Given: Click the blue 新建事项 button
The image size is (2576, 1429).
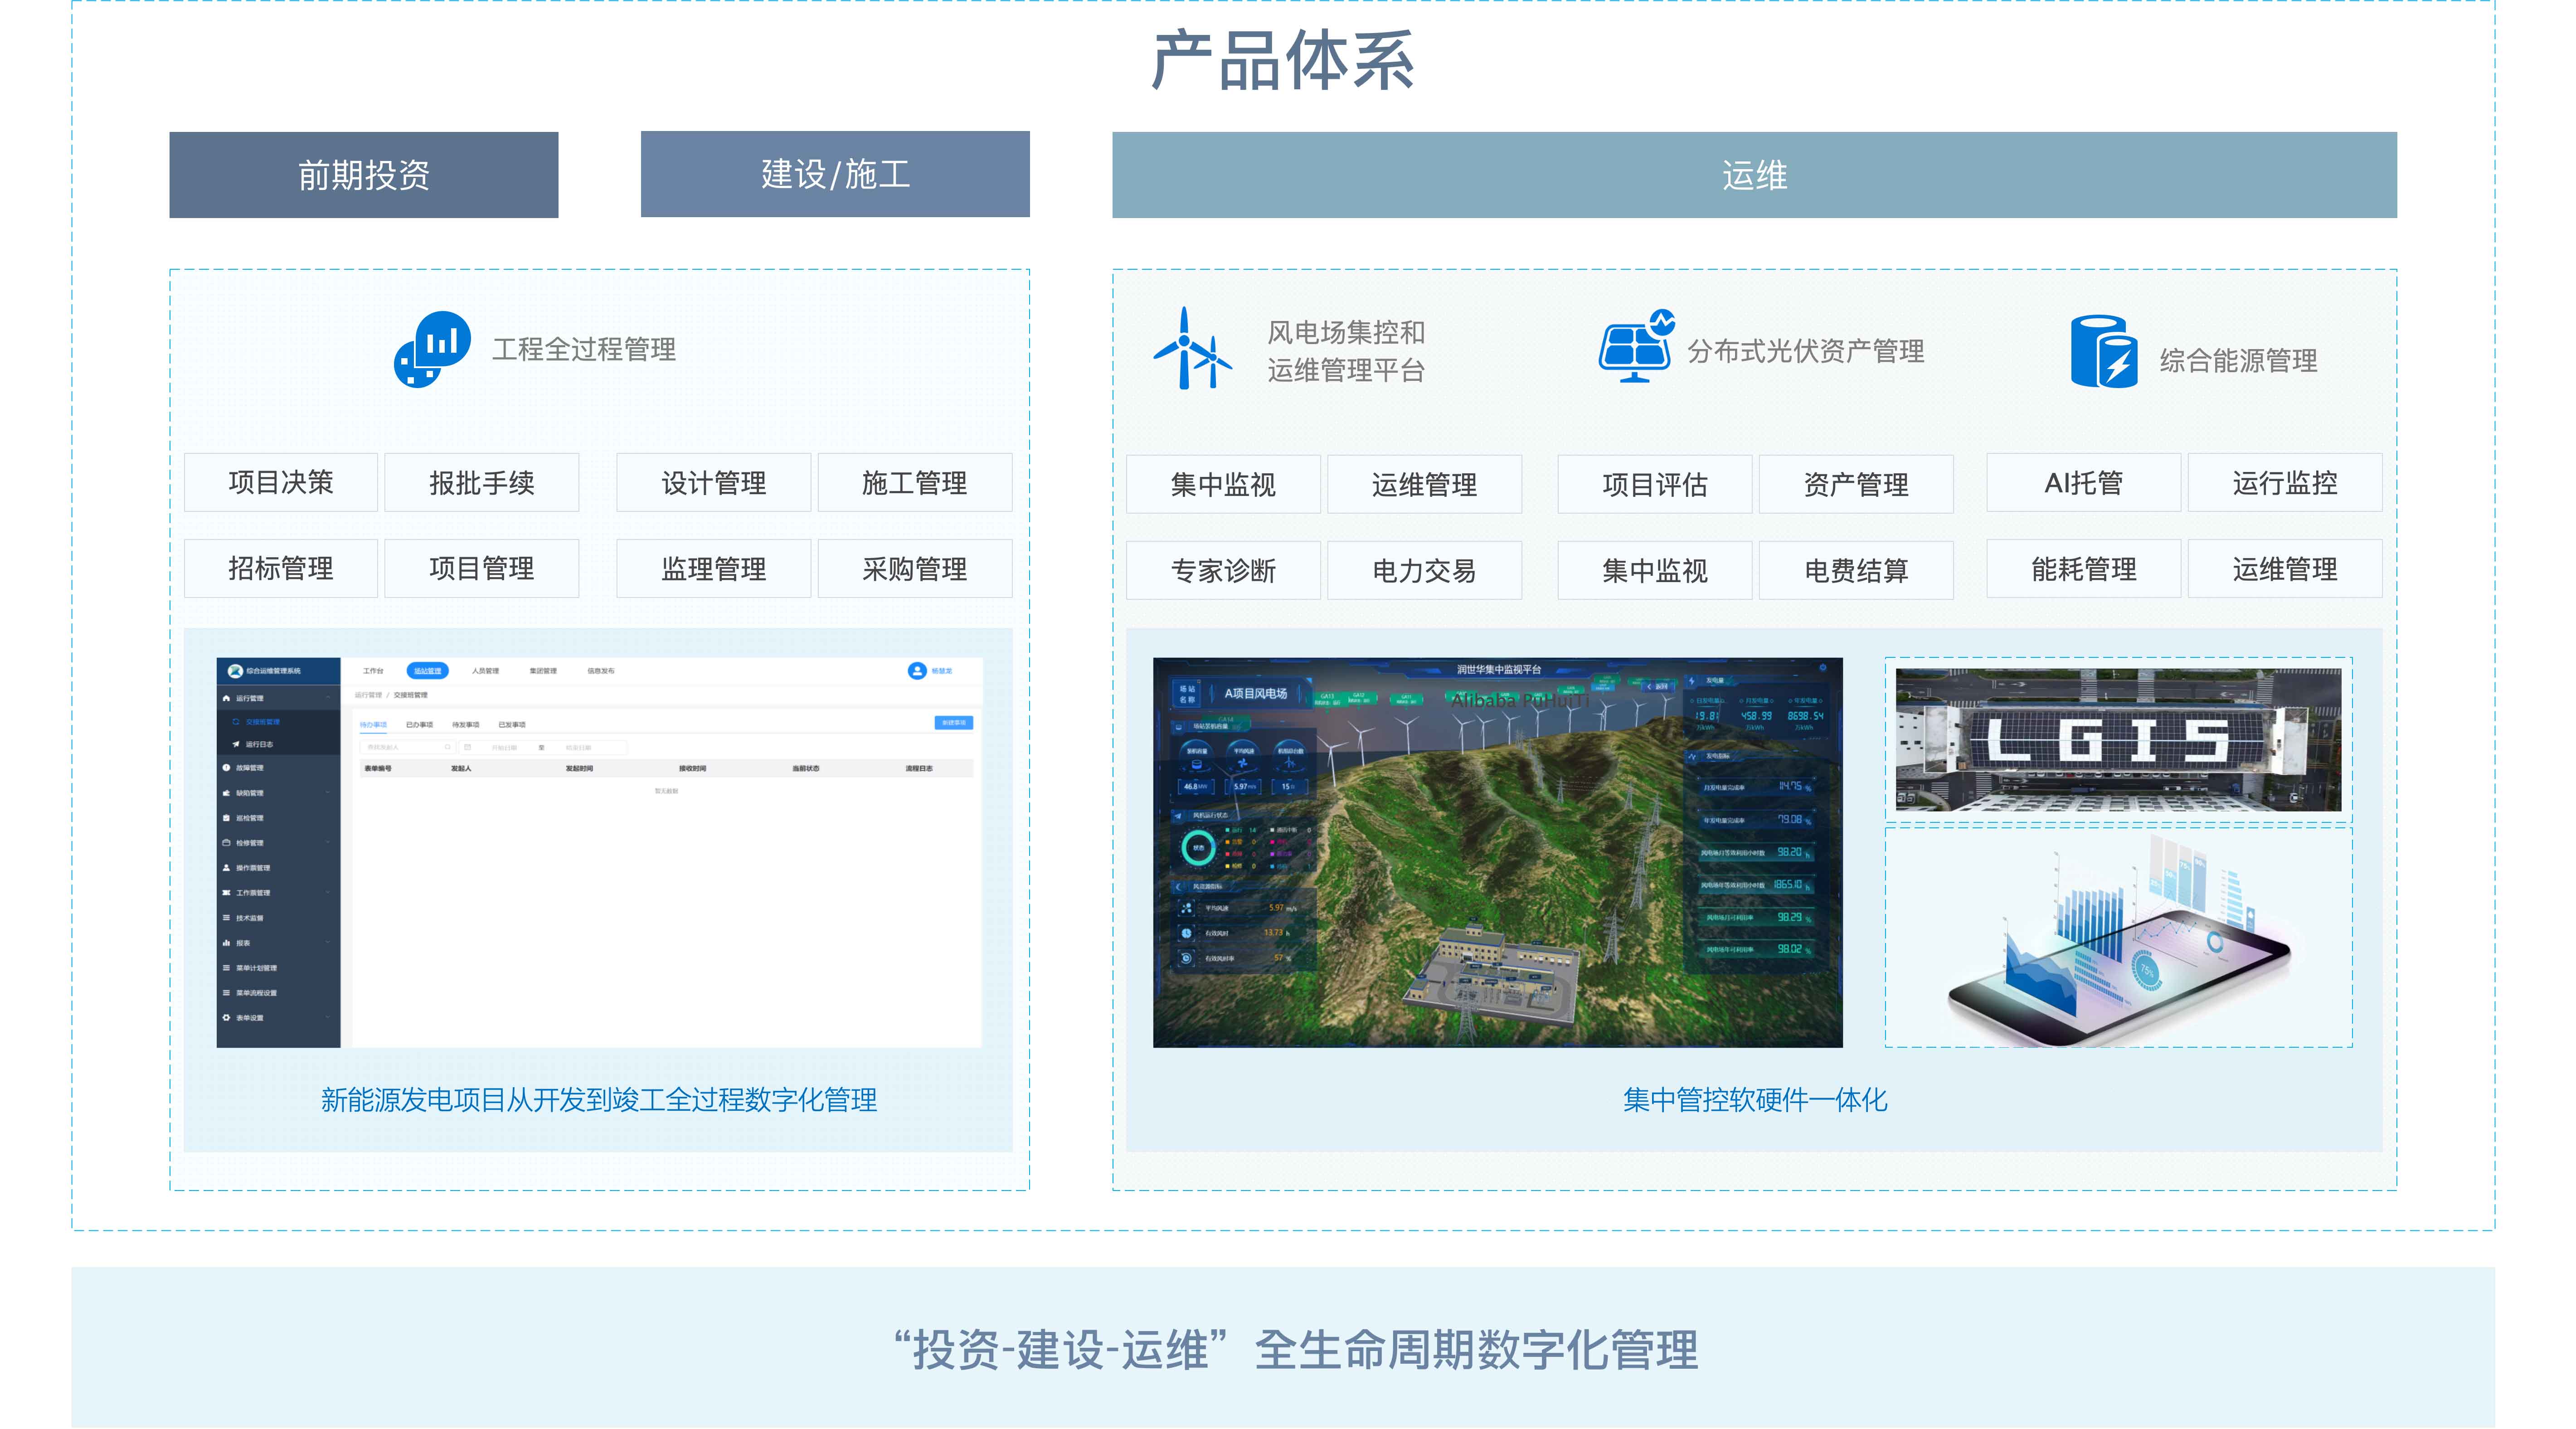Looking at the screenshot, I should [954, 722].
